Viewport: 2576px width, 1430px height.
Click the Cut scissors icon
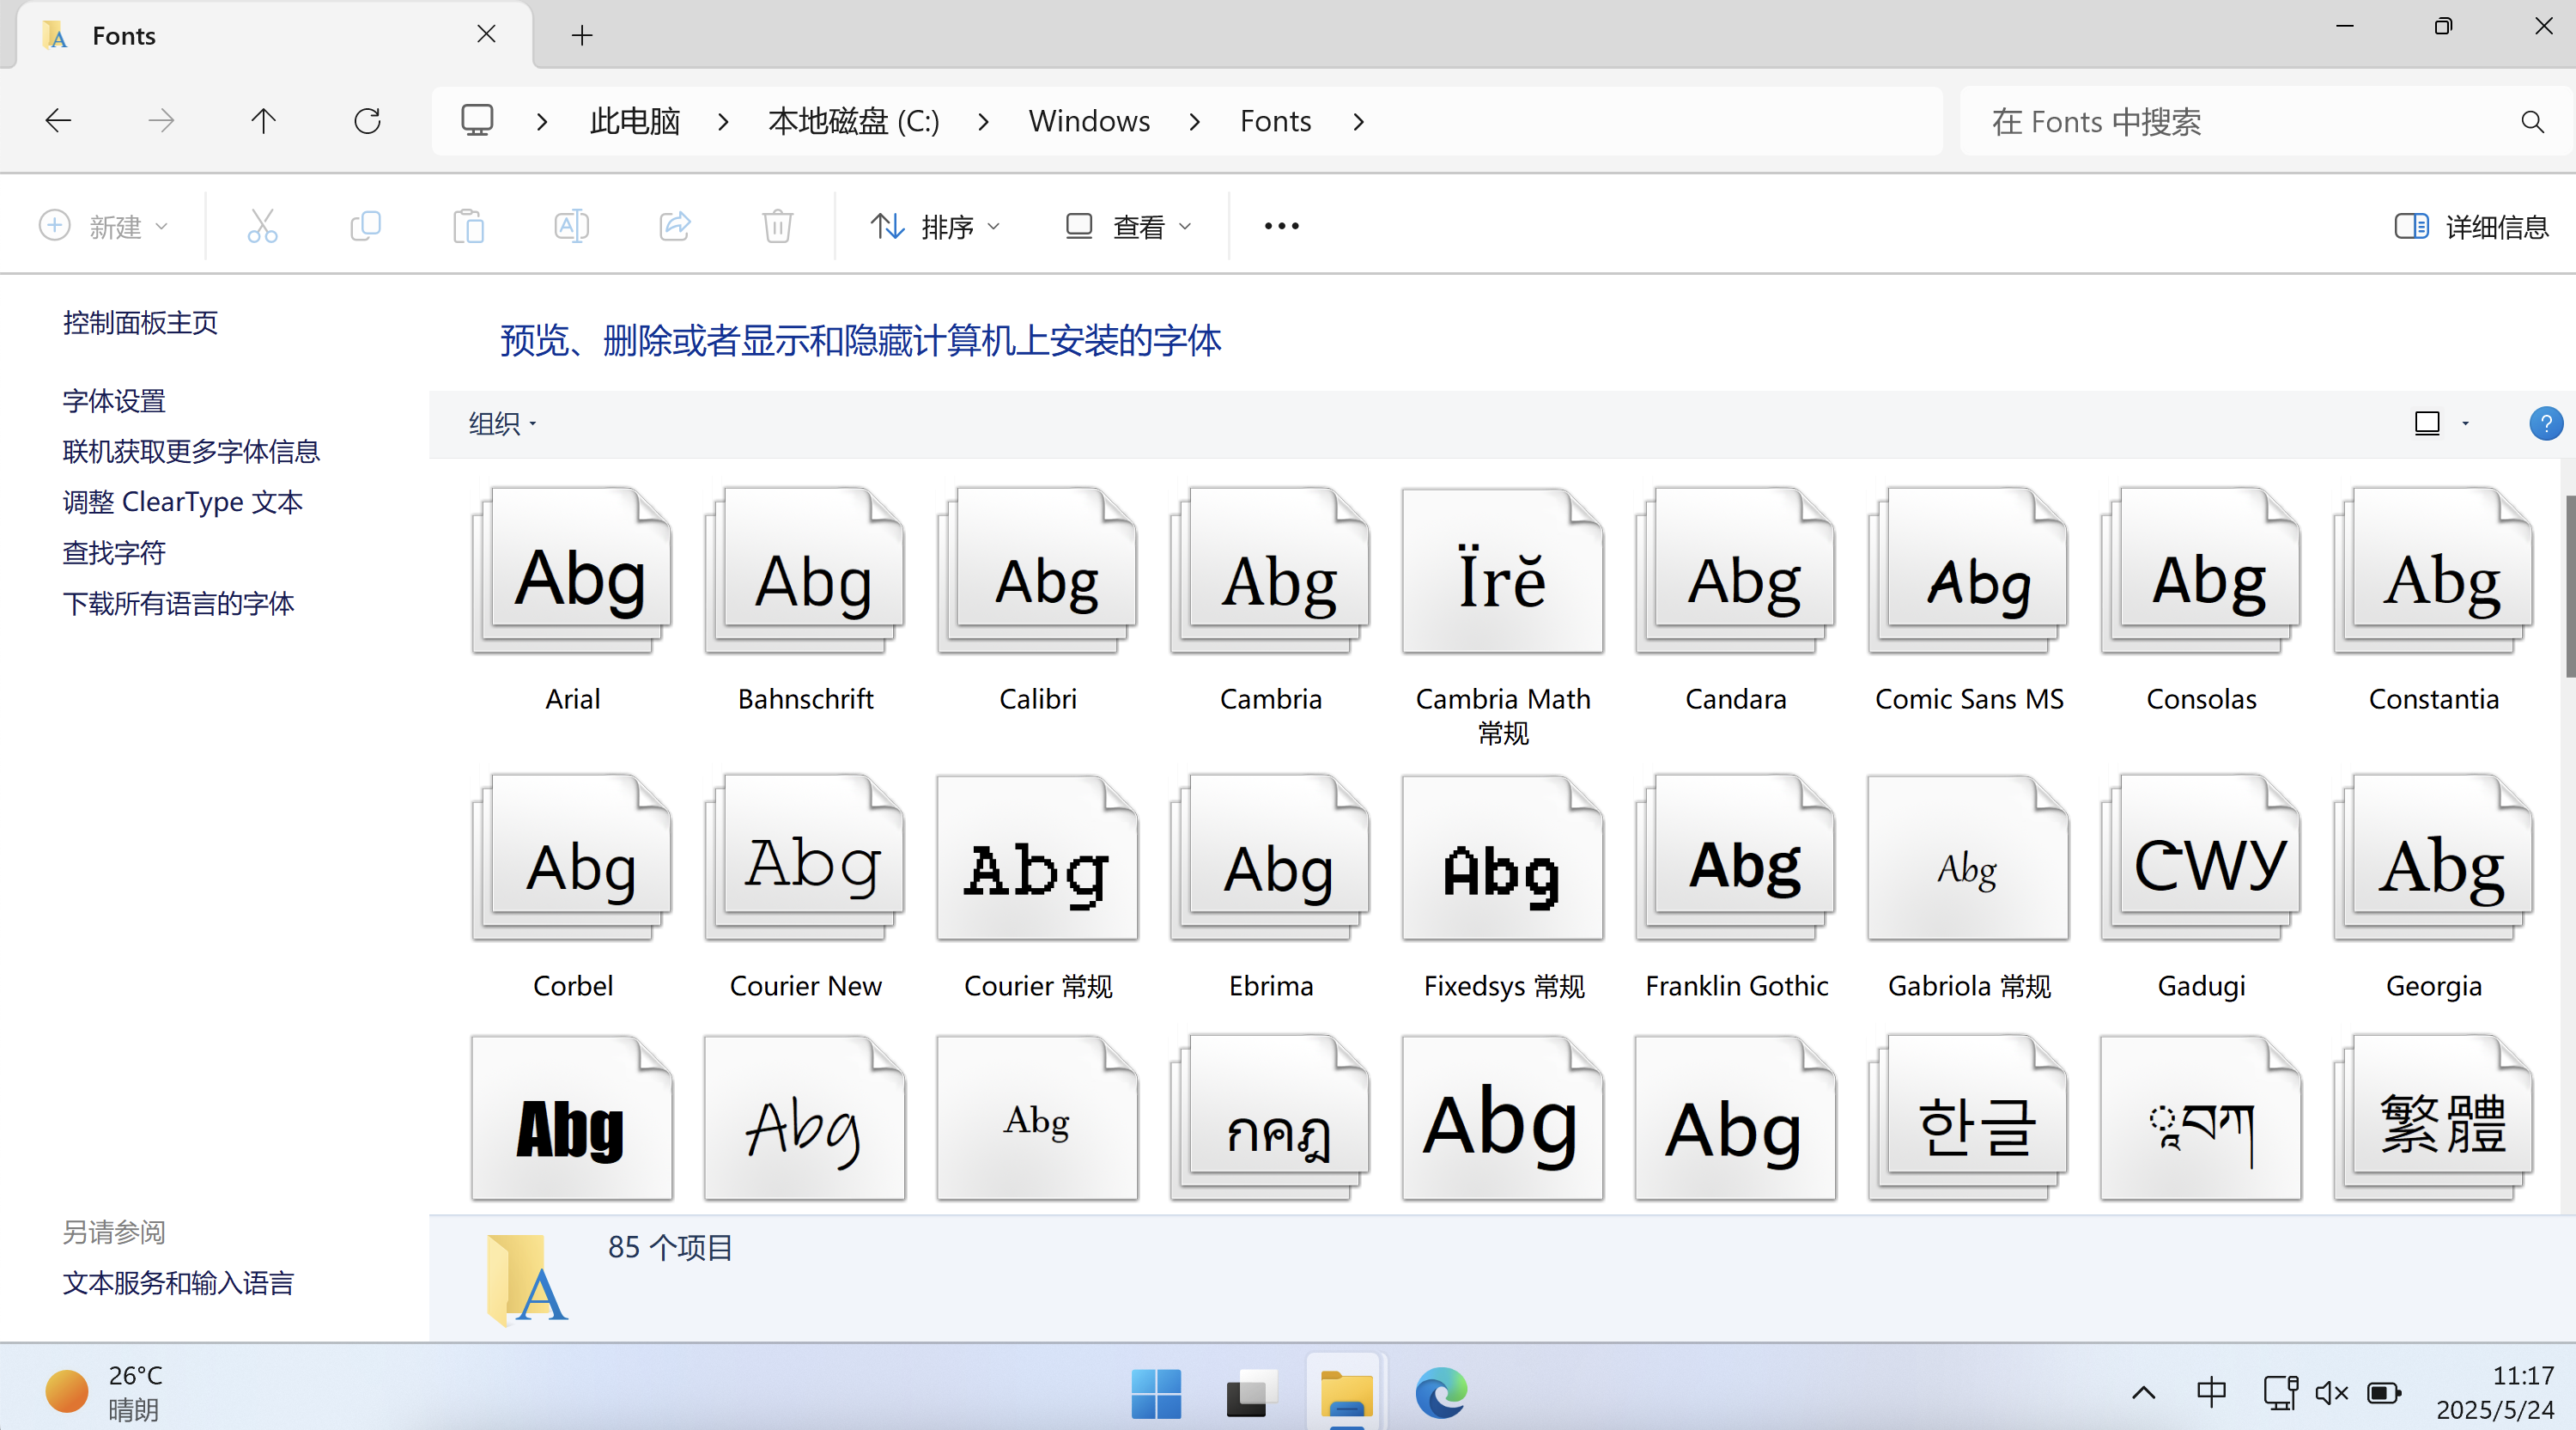coord(262,226)
